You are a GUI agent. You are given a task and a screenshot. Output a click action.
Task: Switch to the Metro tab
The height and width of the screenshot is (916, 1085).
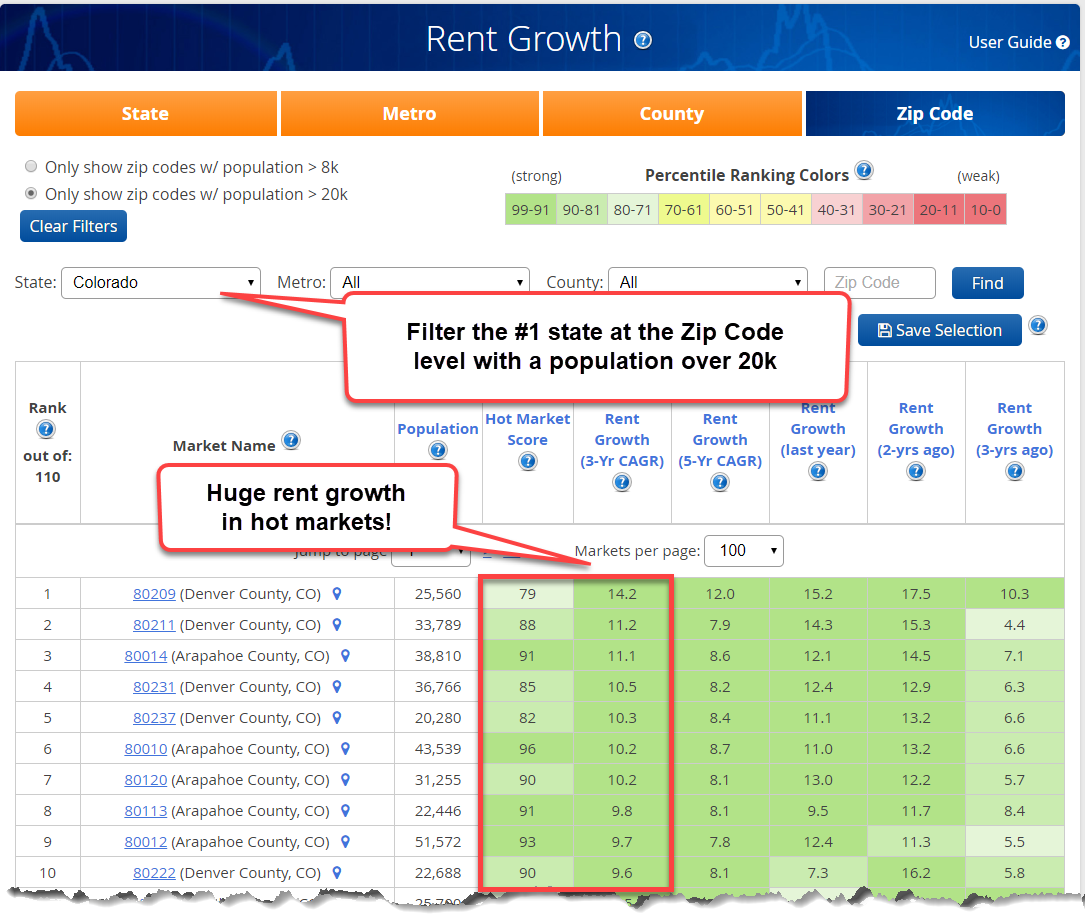click(x=410, y=113)
